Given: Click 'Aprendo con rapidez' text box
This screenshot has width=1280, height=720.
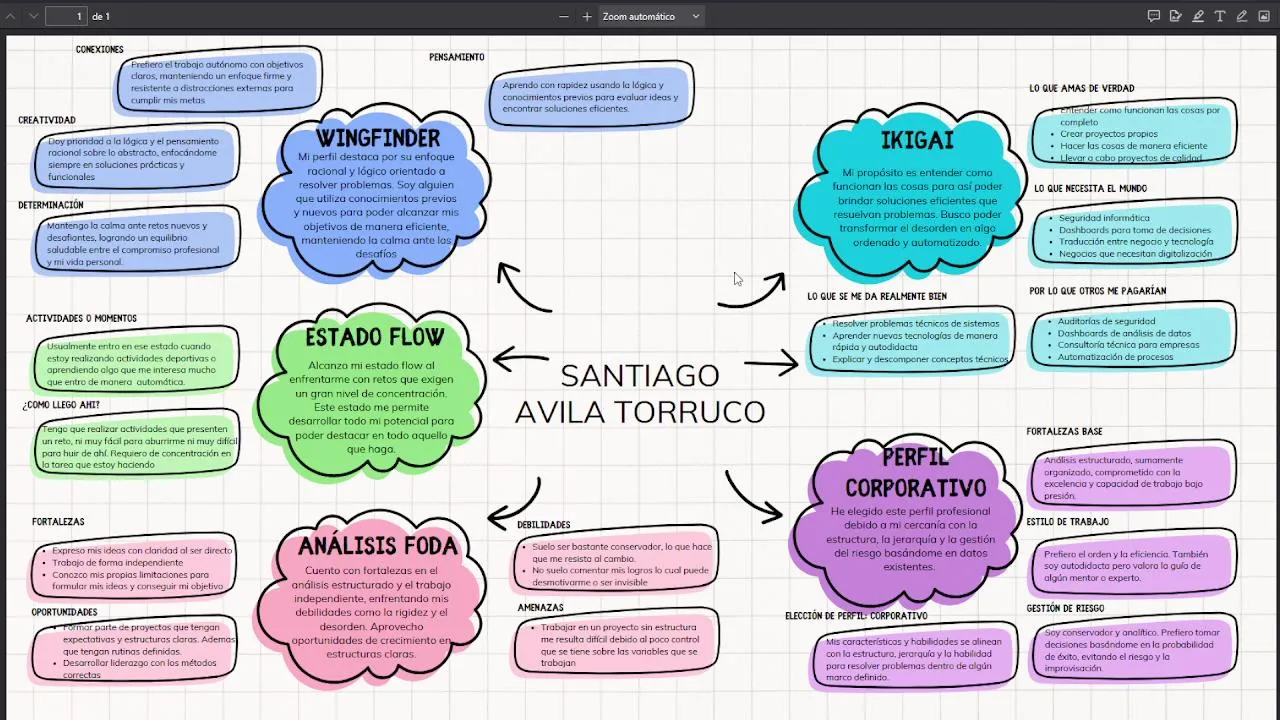Looking at the screenshot, I should [x=591, y=96].
